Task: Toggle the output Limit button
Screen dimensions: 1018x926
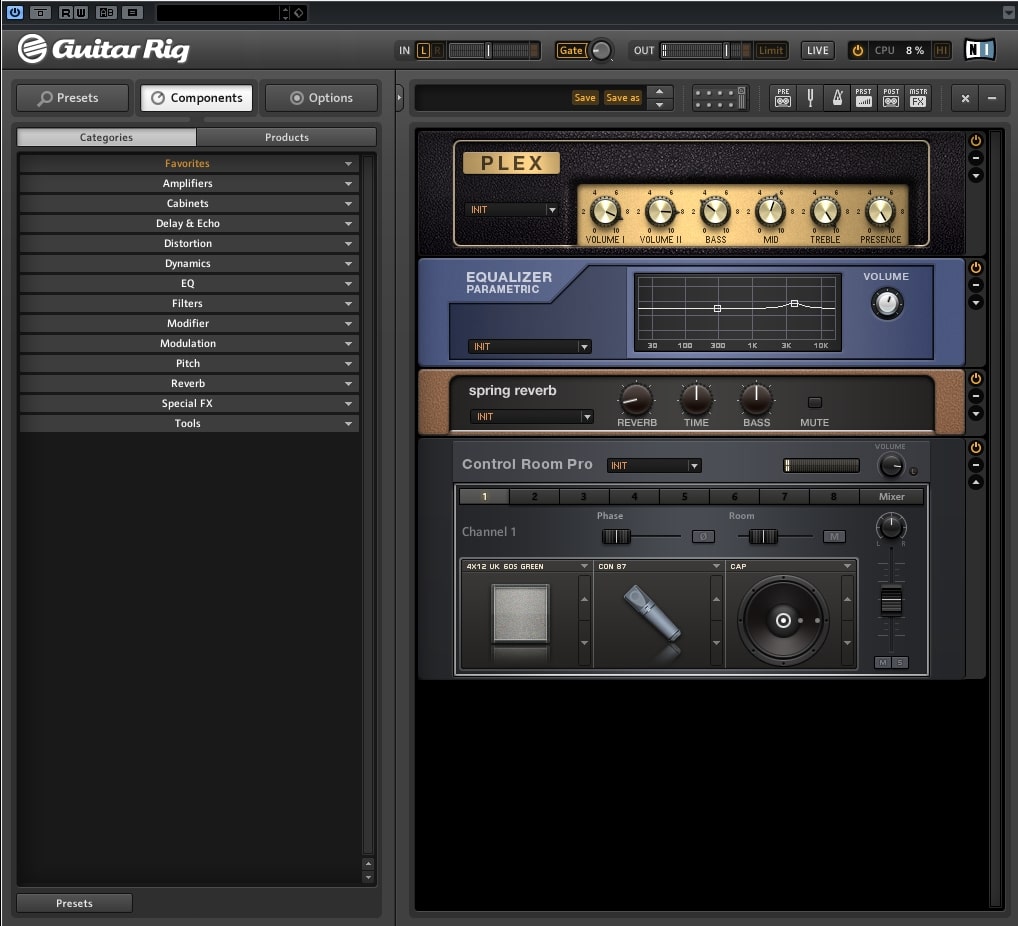Action: (x=771, y=51)
